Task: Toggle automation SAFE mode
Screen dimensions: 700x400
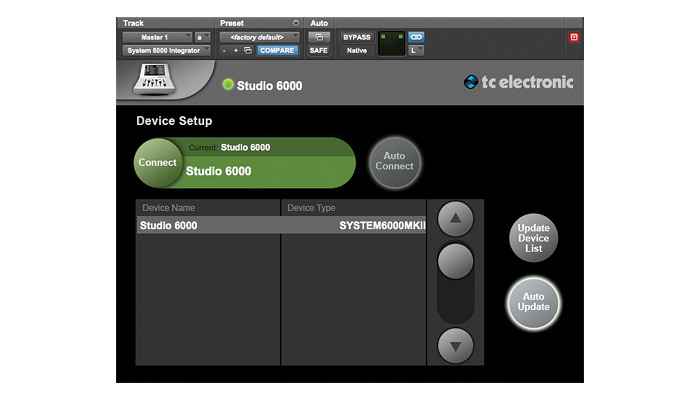Action: 319,50
